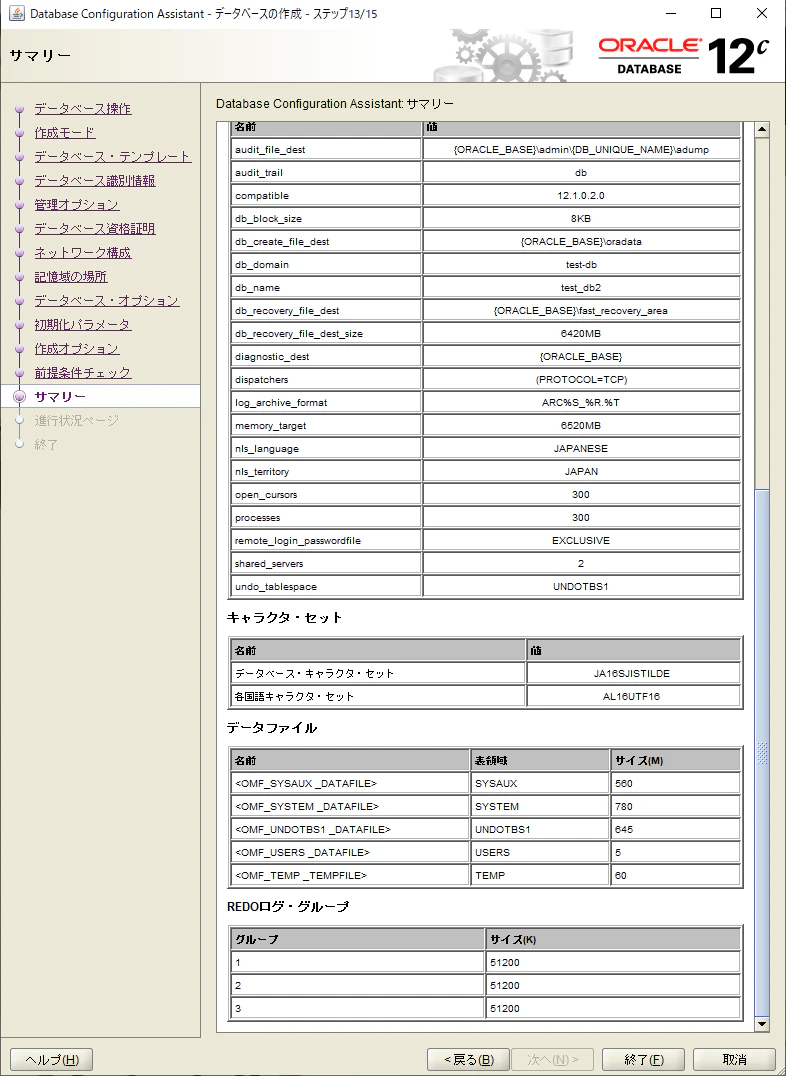Viewport: 786px width, 1076px height.
Task: Click the 戻る(B) back button
Action: coord(468,1060)
